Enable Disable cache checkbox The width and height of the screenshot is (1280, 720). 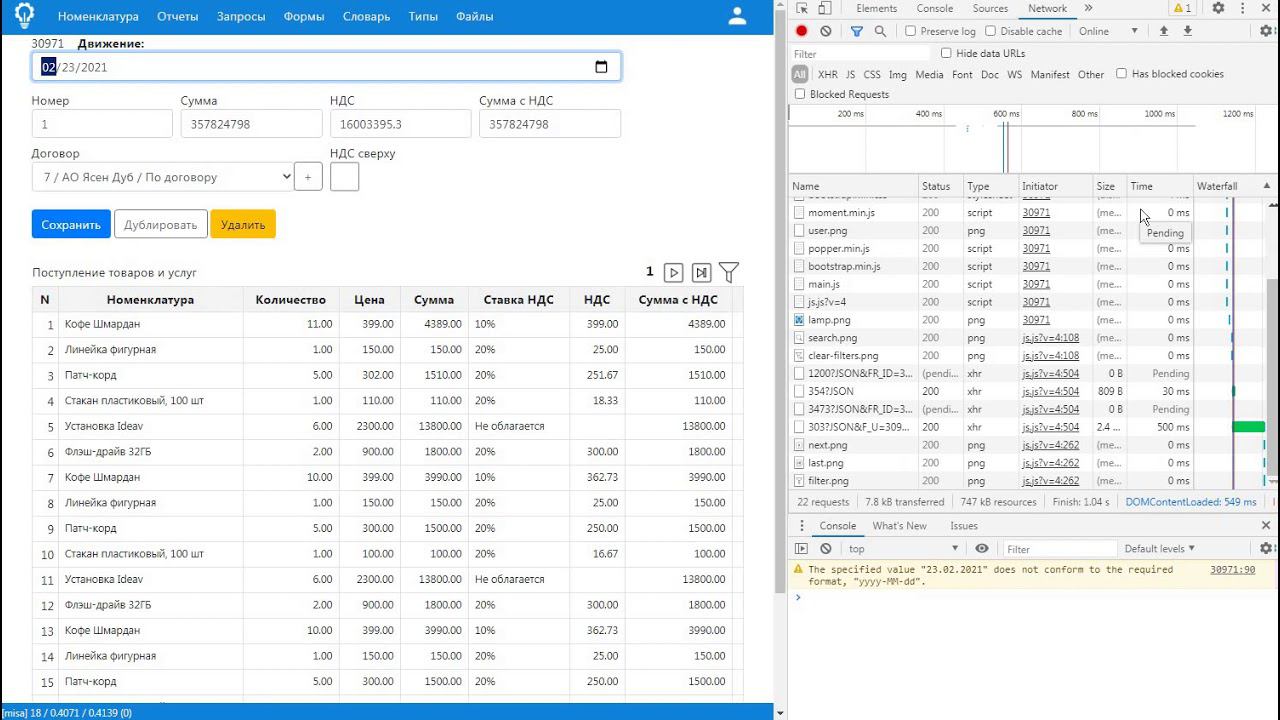(x=990, y=31)
